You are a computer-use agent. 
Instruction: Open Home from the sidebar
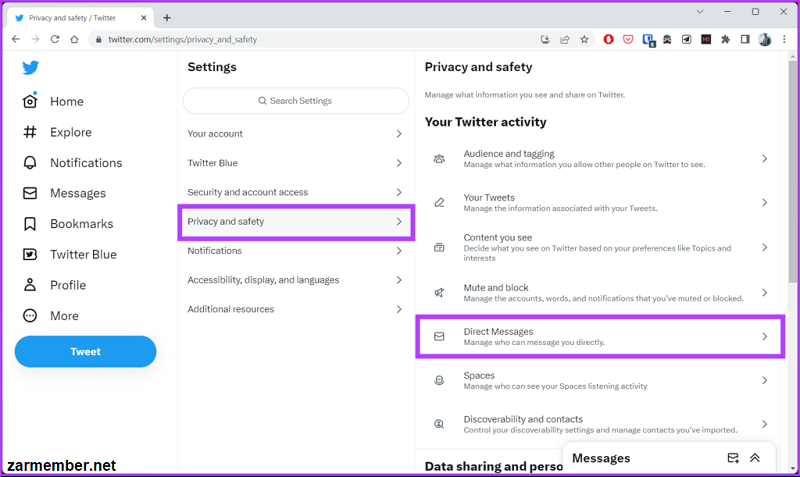click(53, 101)
